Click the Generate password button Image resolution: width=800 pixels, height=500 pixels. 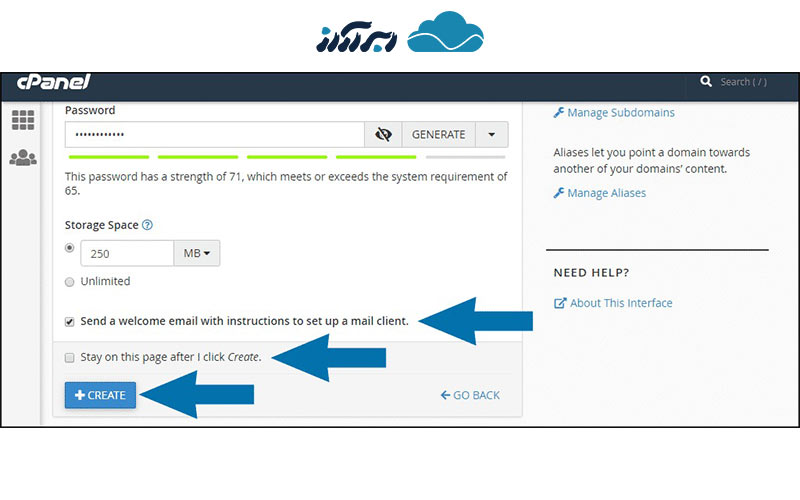click(438, 135)
